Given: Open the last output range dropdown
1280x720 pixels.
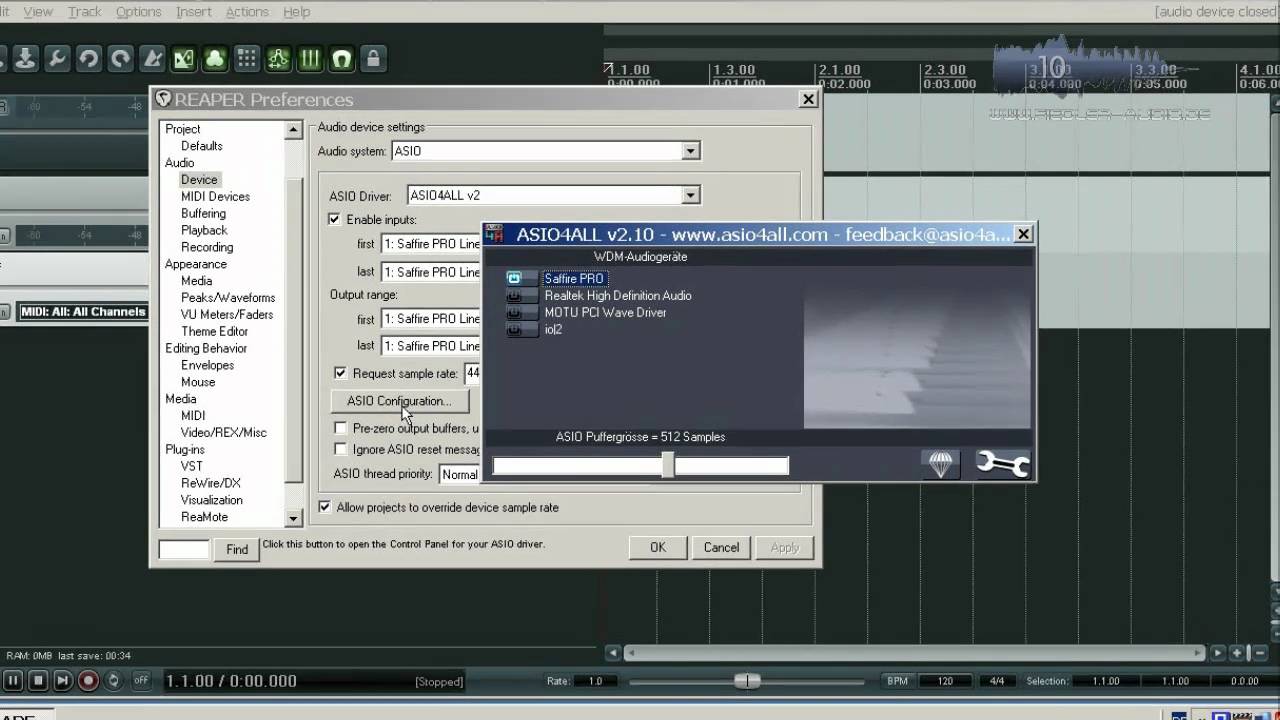Looking at the screenshot, I should point(431,346).
